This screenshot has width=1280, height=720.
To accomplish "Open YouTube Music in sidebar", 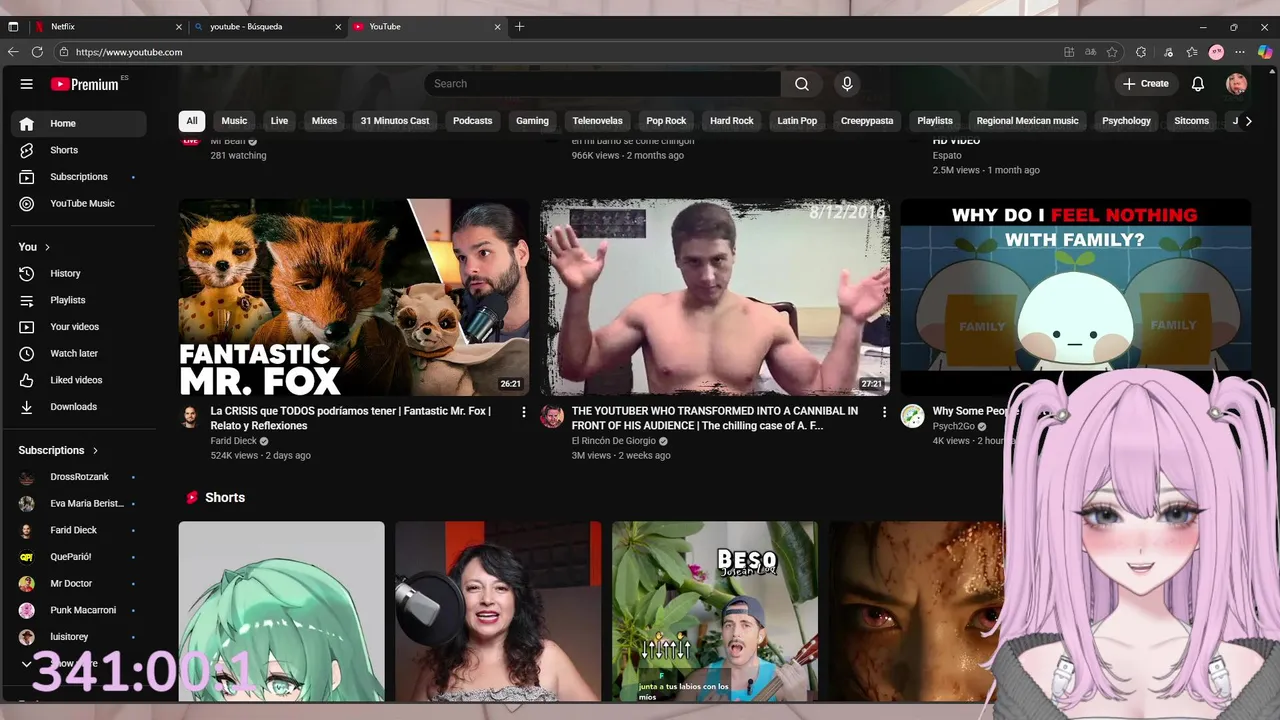I will (x=79, y=203).
